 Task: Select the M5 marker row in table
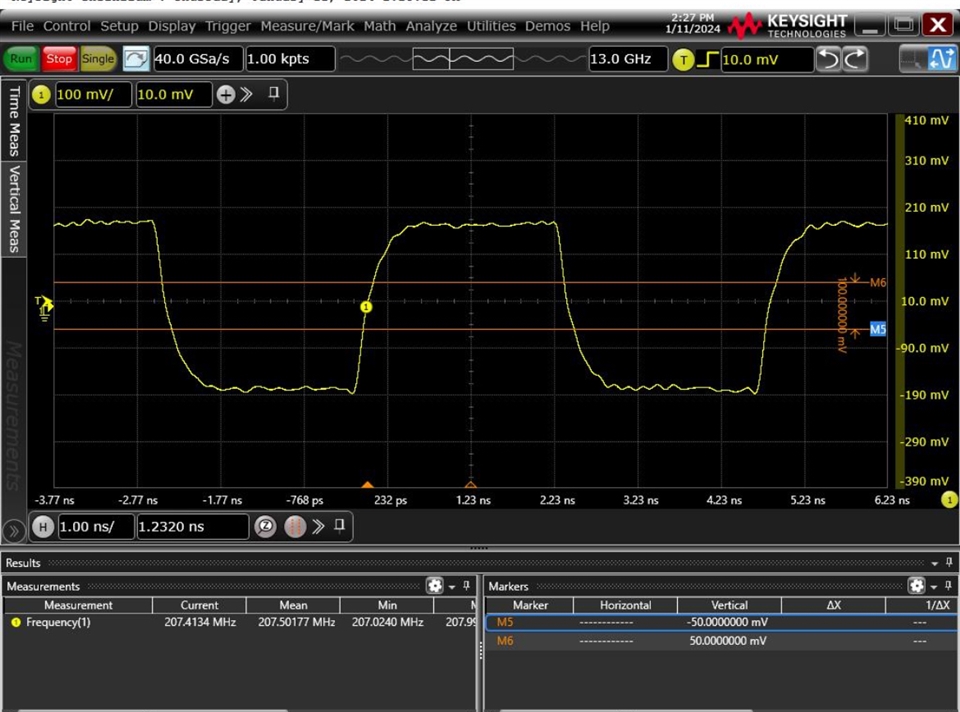(x=722, y=622)
